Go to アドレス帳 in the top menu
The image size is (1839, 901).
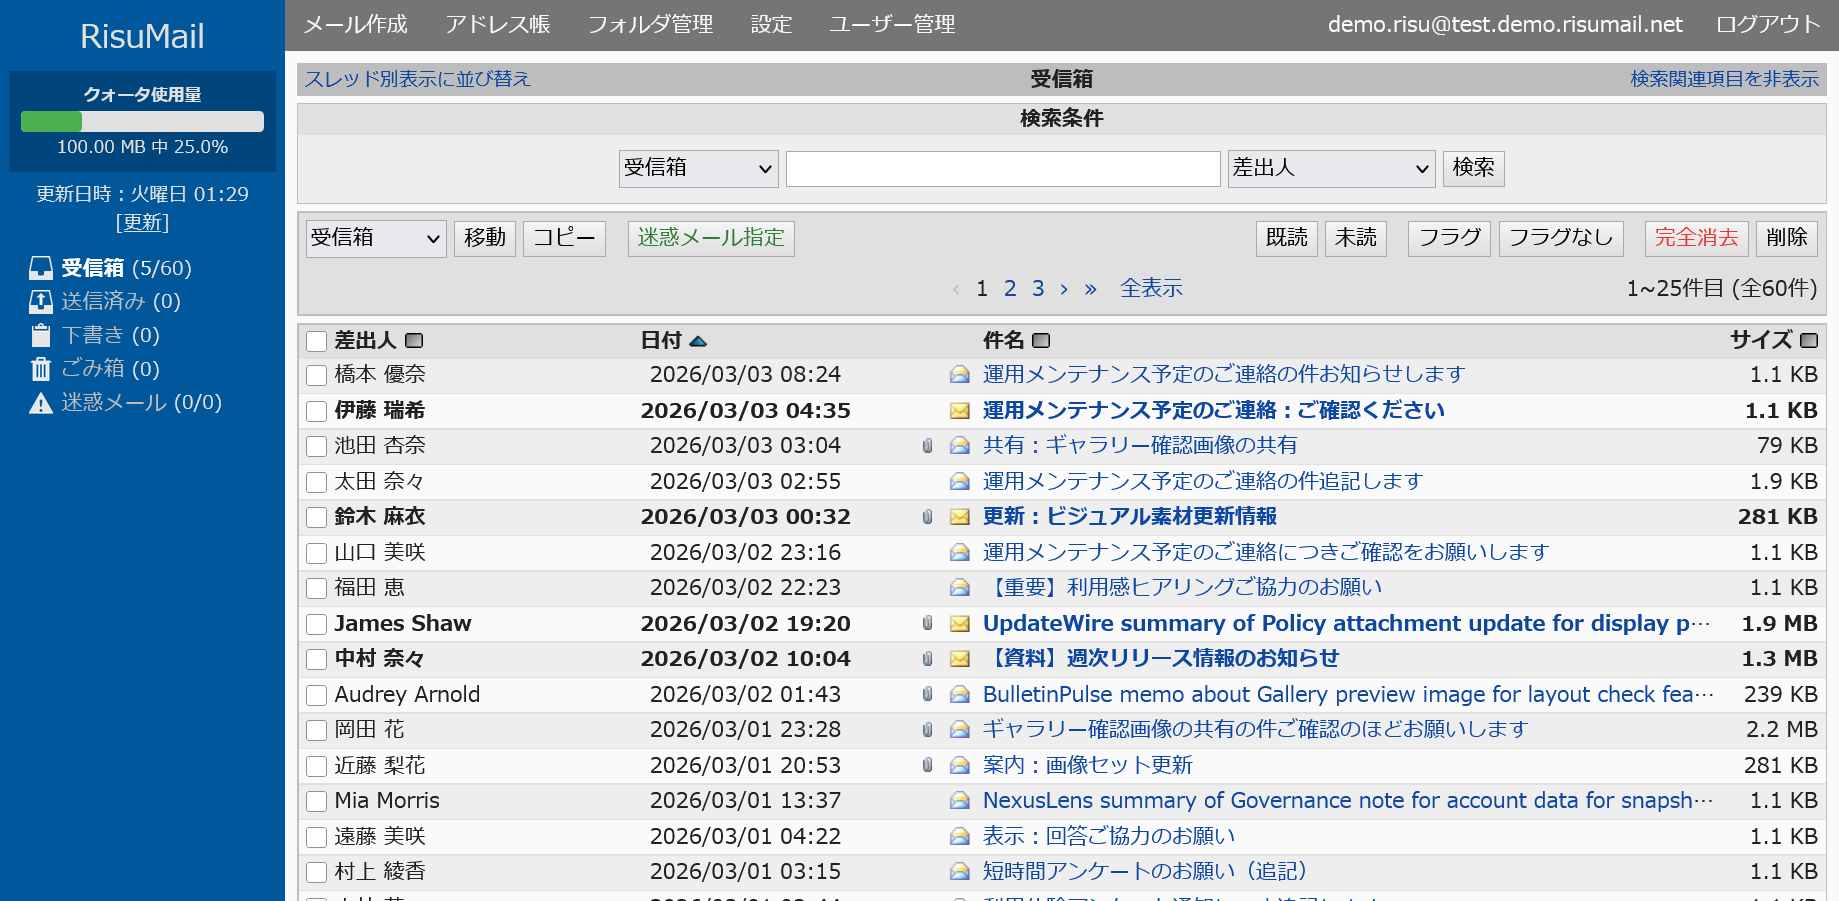click(497, 25)
